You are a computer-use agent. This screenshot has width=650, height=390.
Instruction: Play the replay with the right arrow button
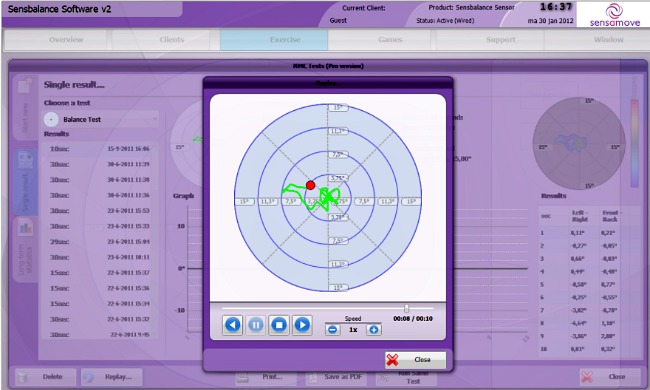click(x=302, y=325)
